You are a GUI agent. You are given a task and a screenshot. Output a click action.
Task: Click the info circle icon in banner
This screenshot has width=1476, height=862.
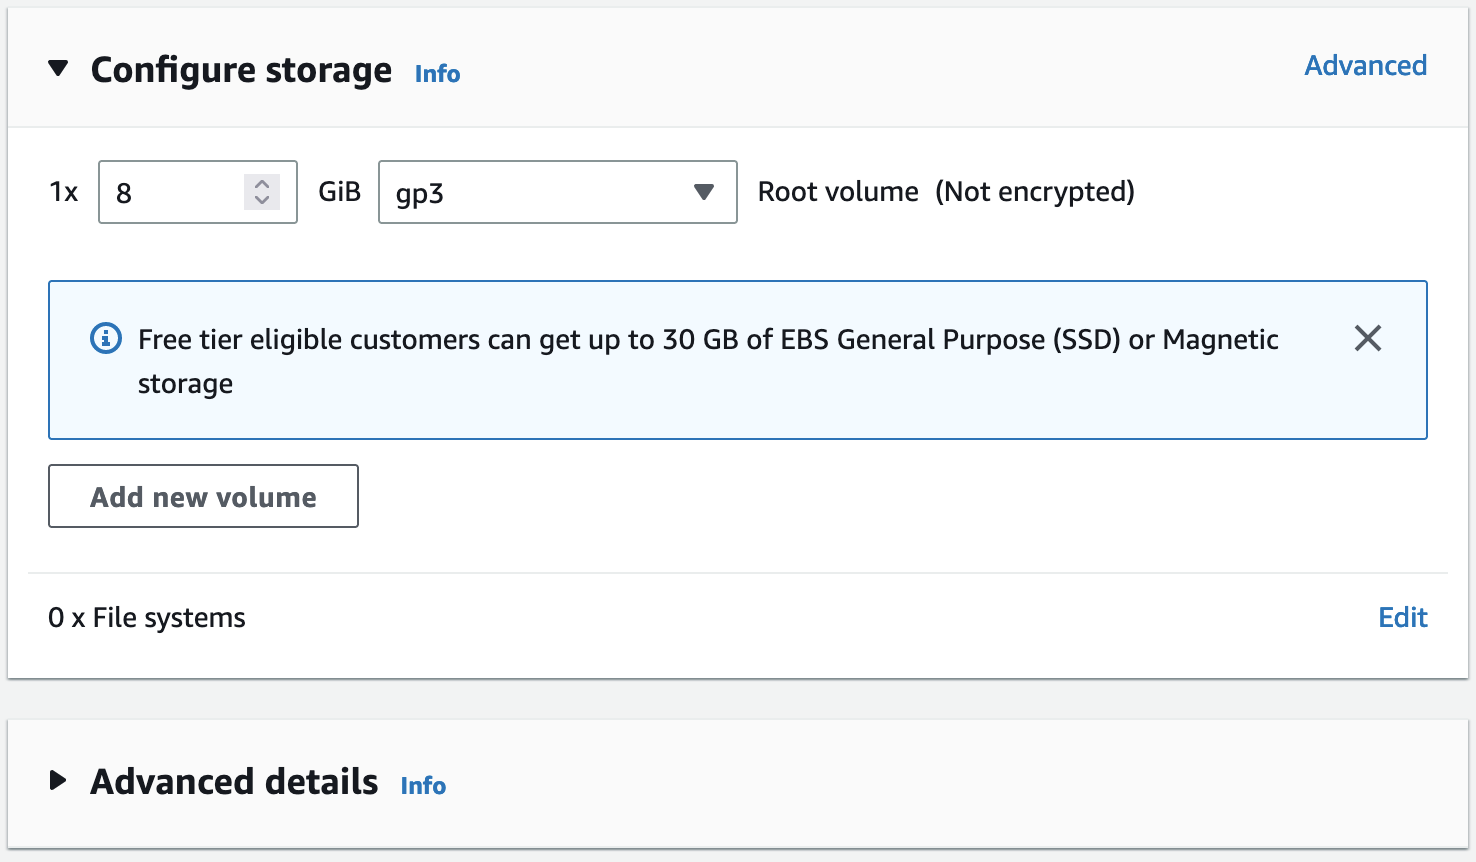(x=106, y=339)
